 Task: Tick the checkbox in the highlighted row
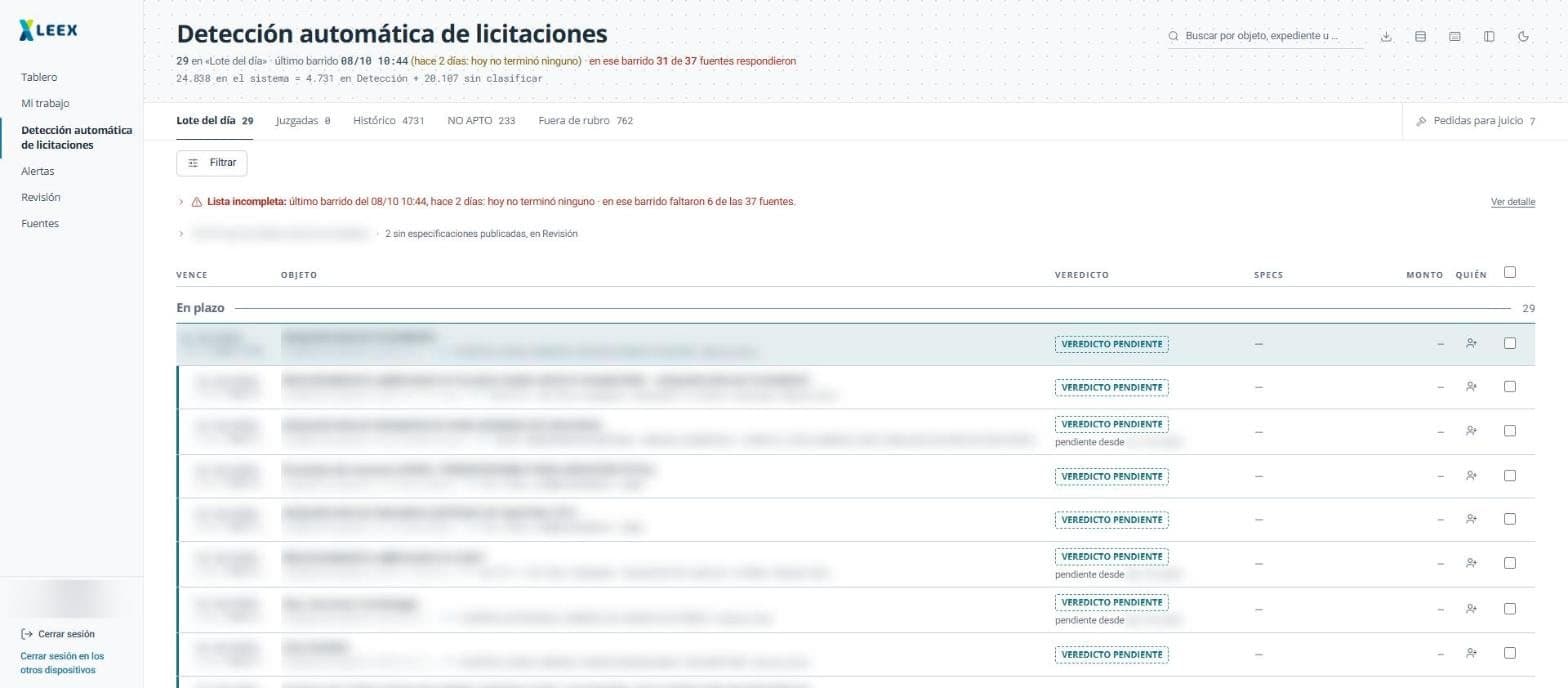1510,343
